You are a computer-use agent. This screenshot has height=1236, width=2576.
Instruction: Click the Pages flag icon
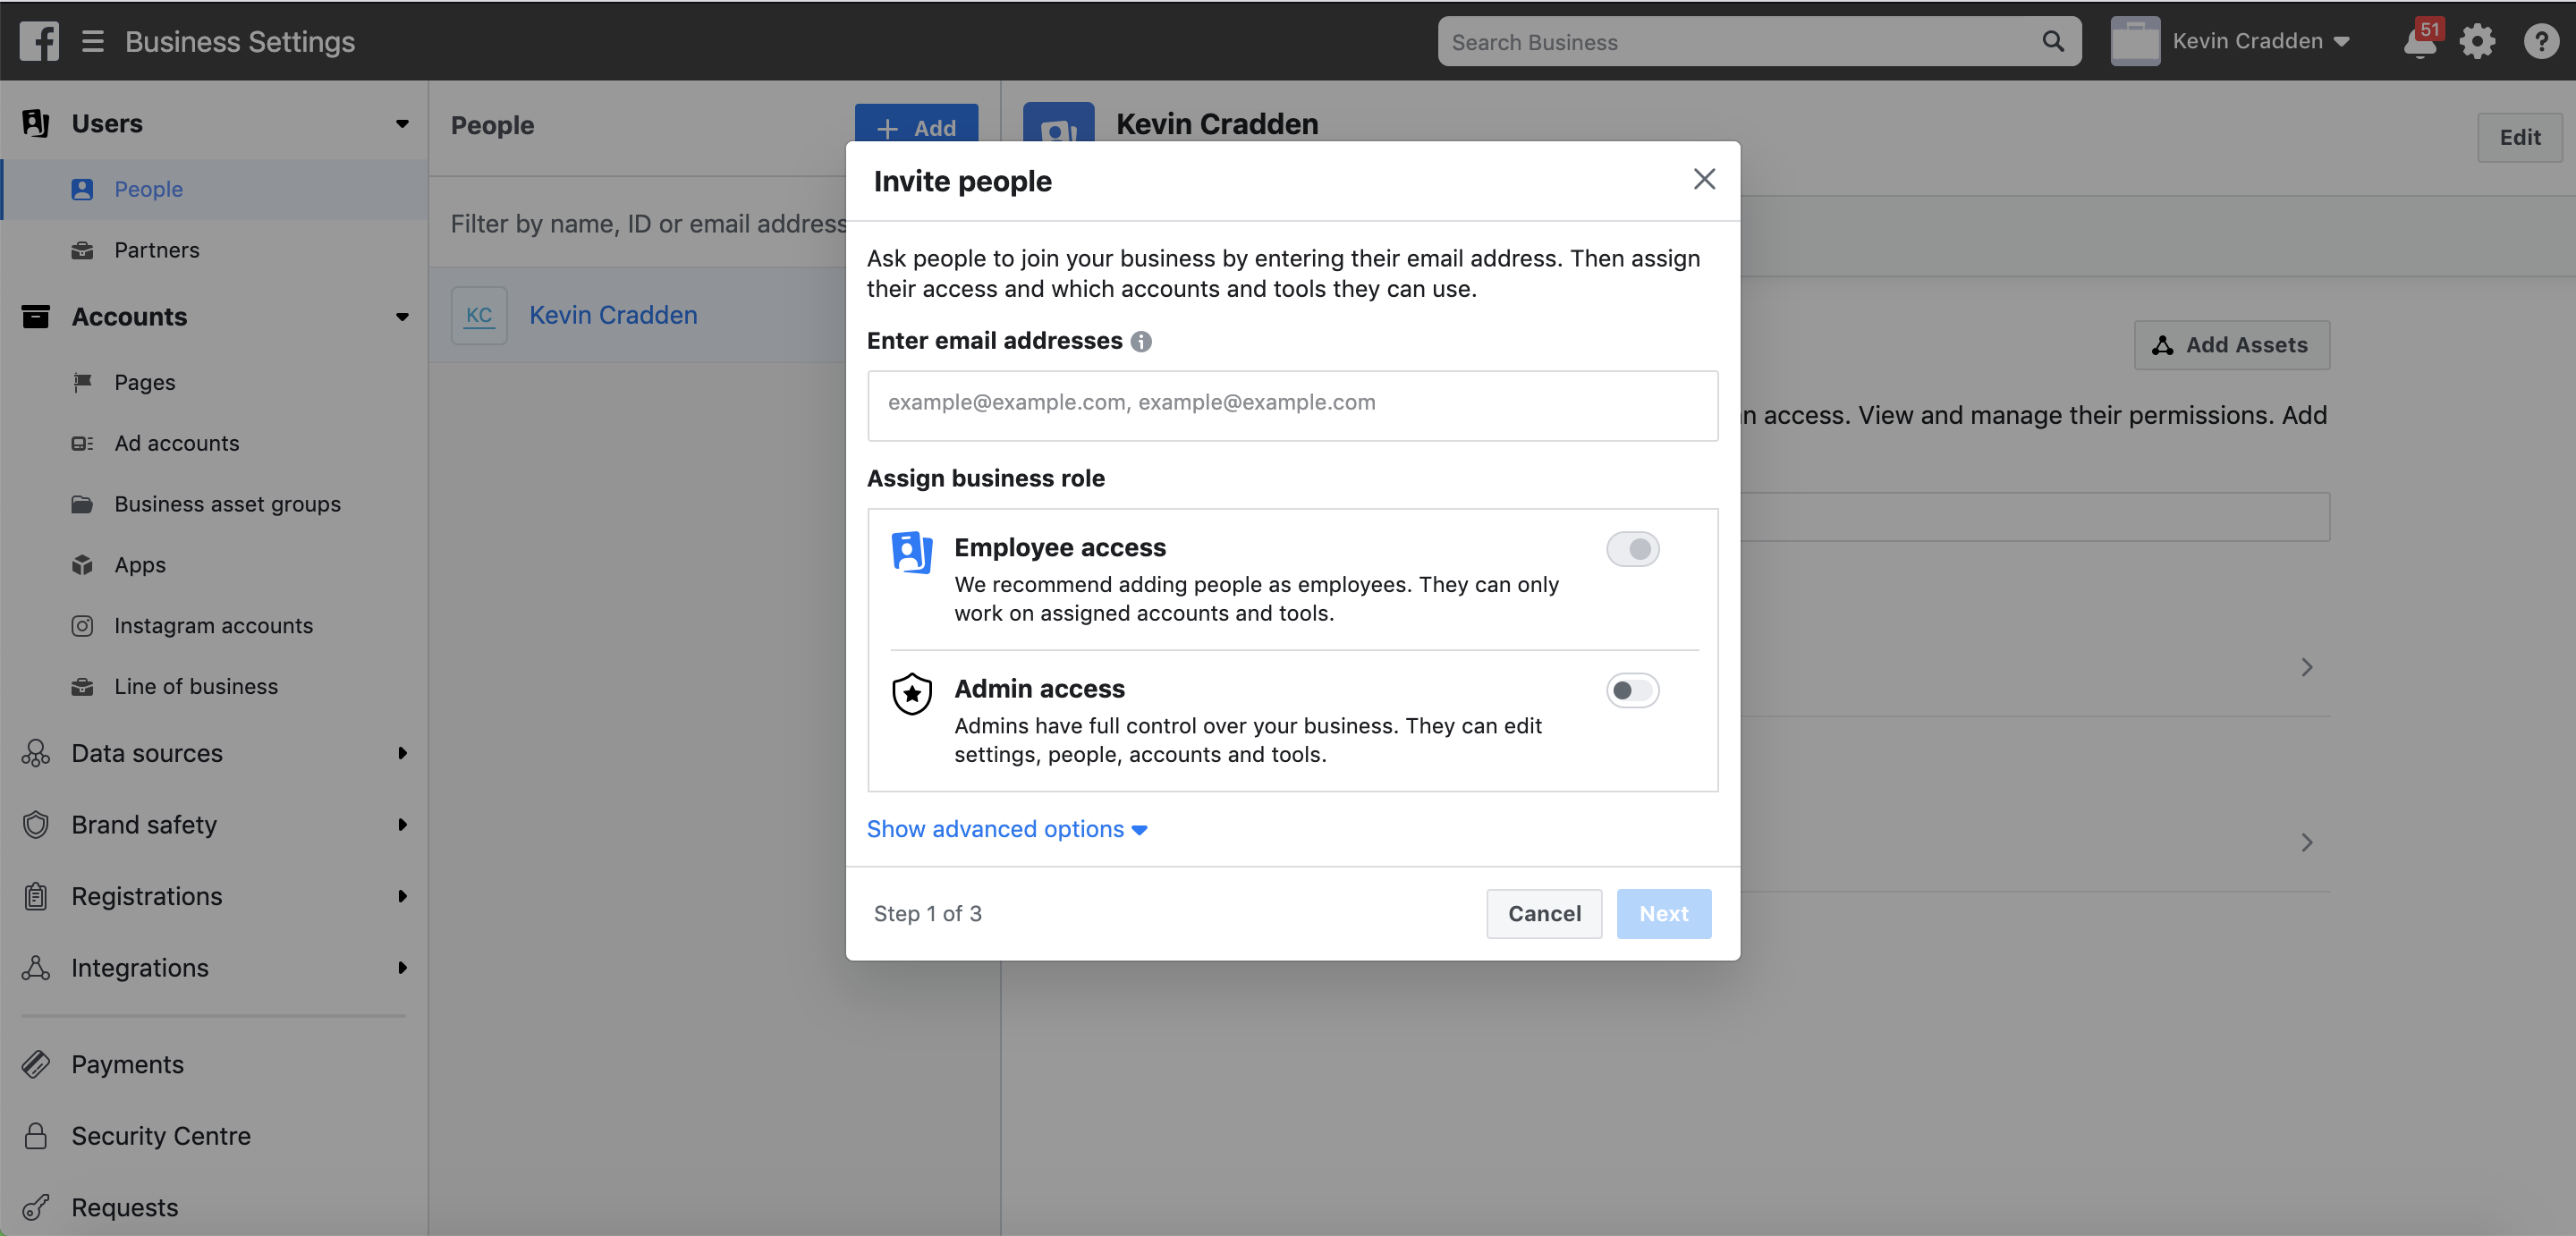pos(82,382)
